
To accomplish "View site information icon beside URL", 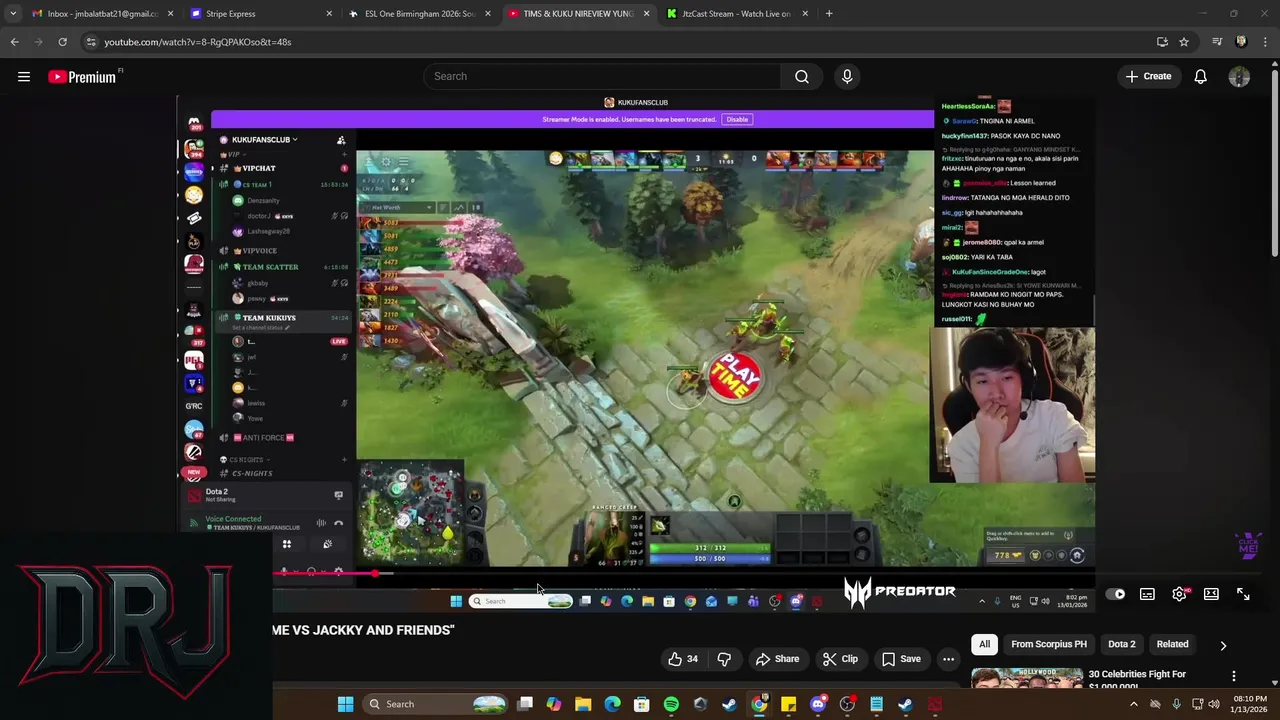I will pos(91,42).
